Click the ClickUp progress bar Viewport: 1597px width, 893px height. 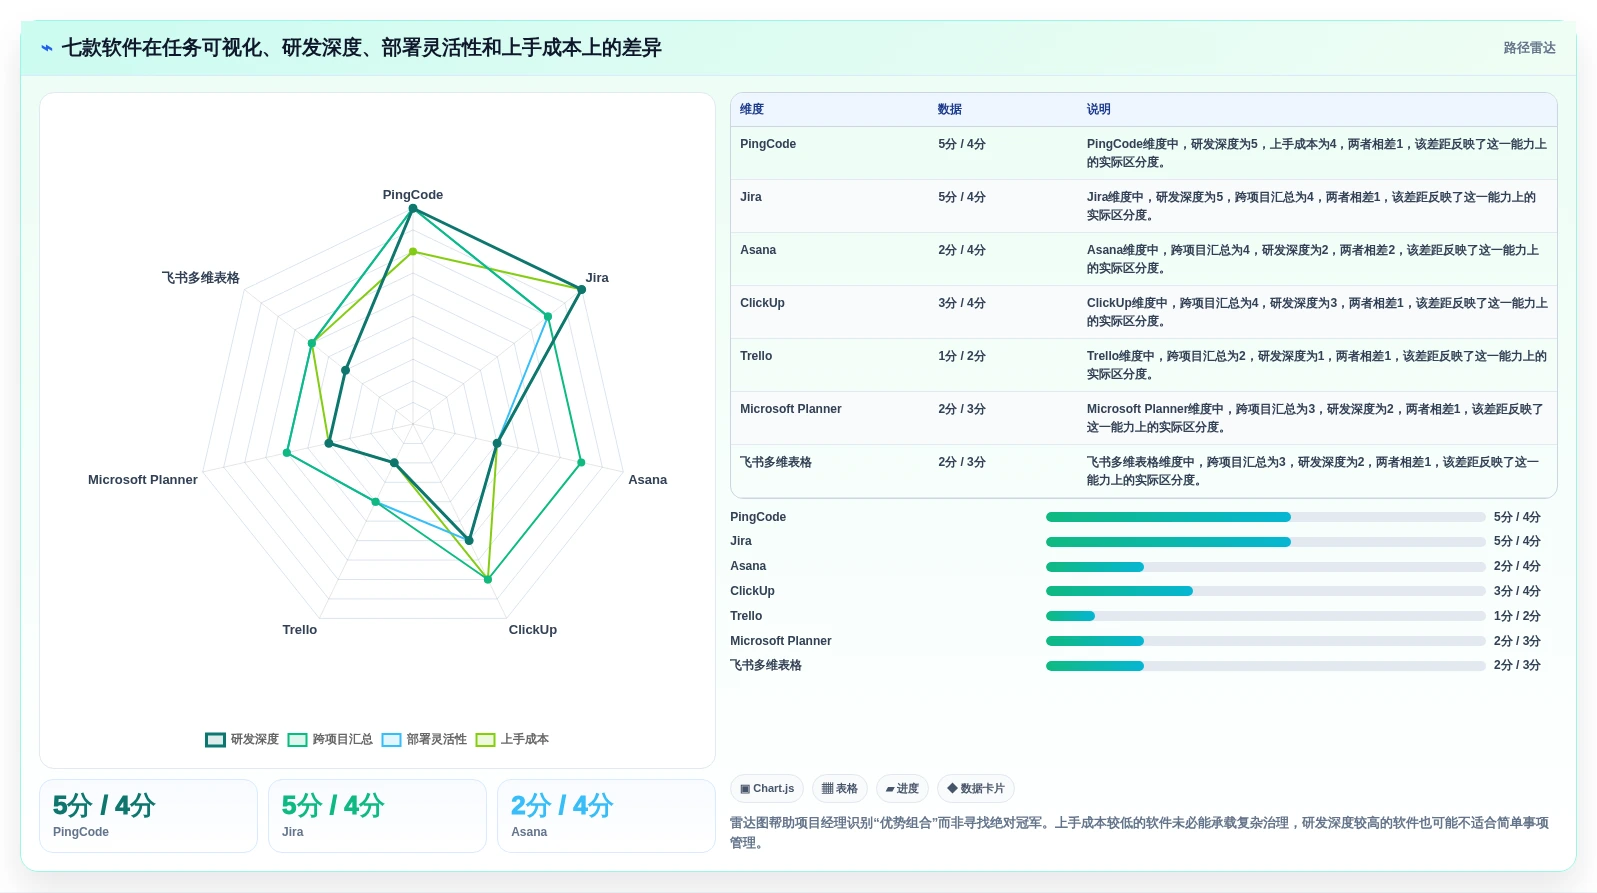pos(1265,591)
